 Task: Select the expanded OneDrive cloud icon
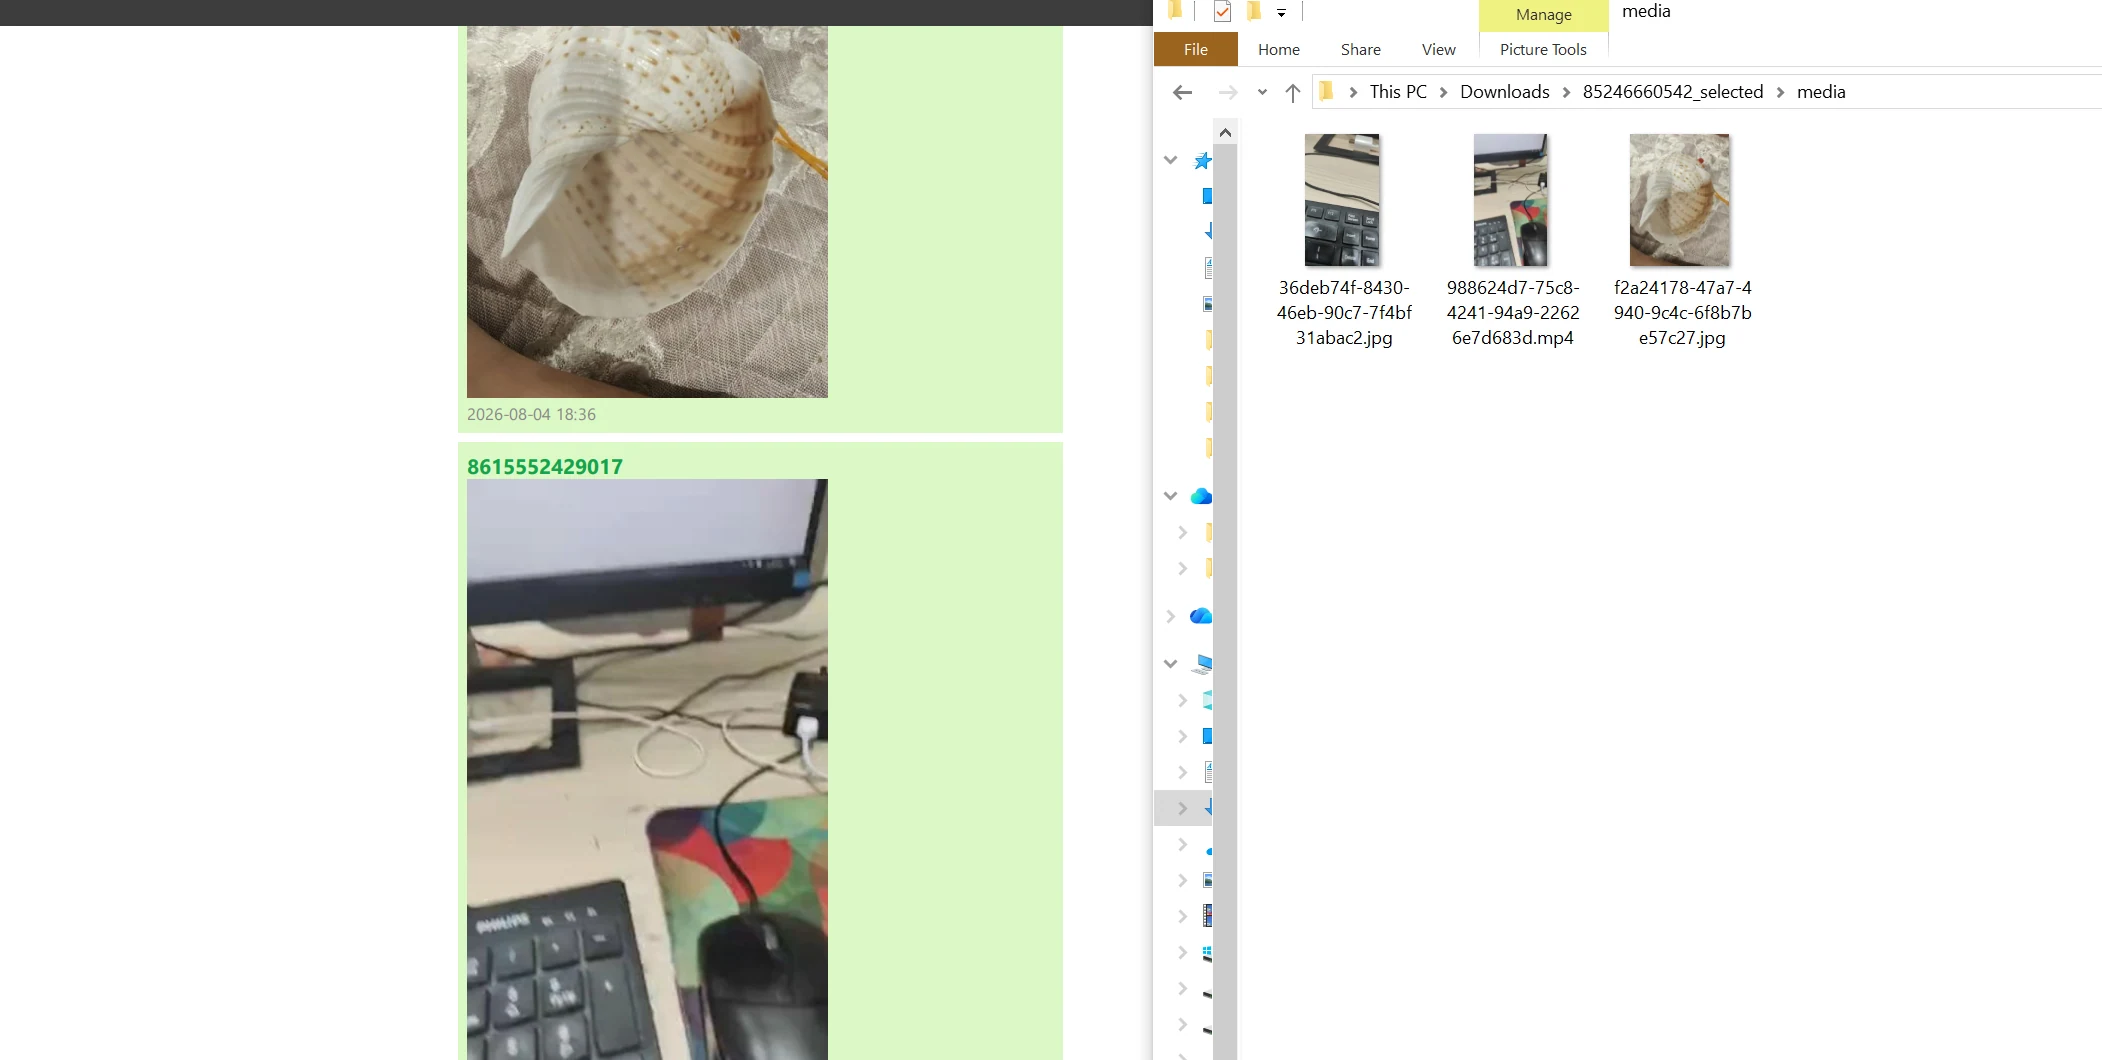click(x=1201, y=496)
